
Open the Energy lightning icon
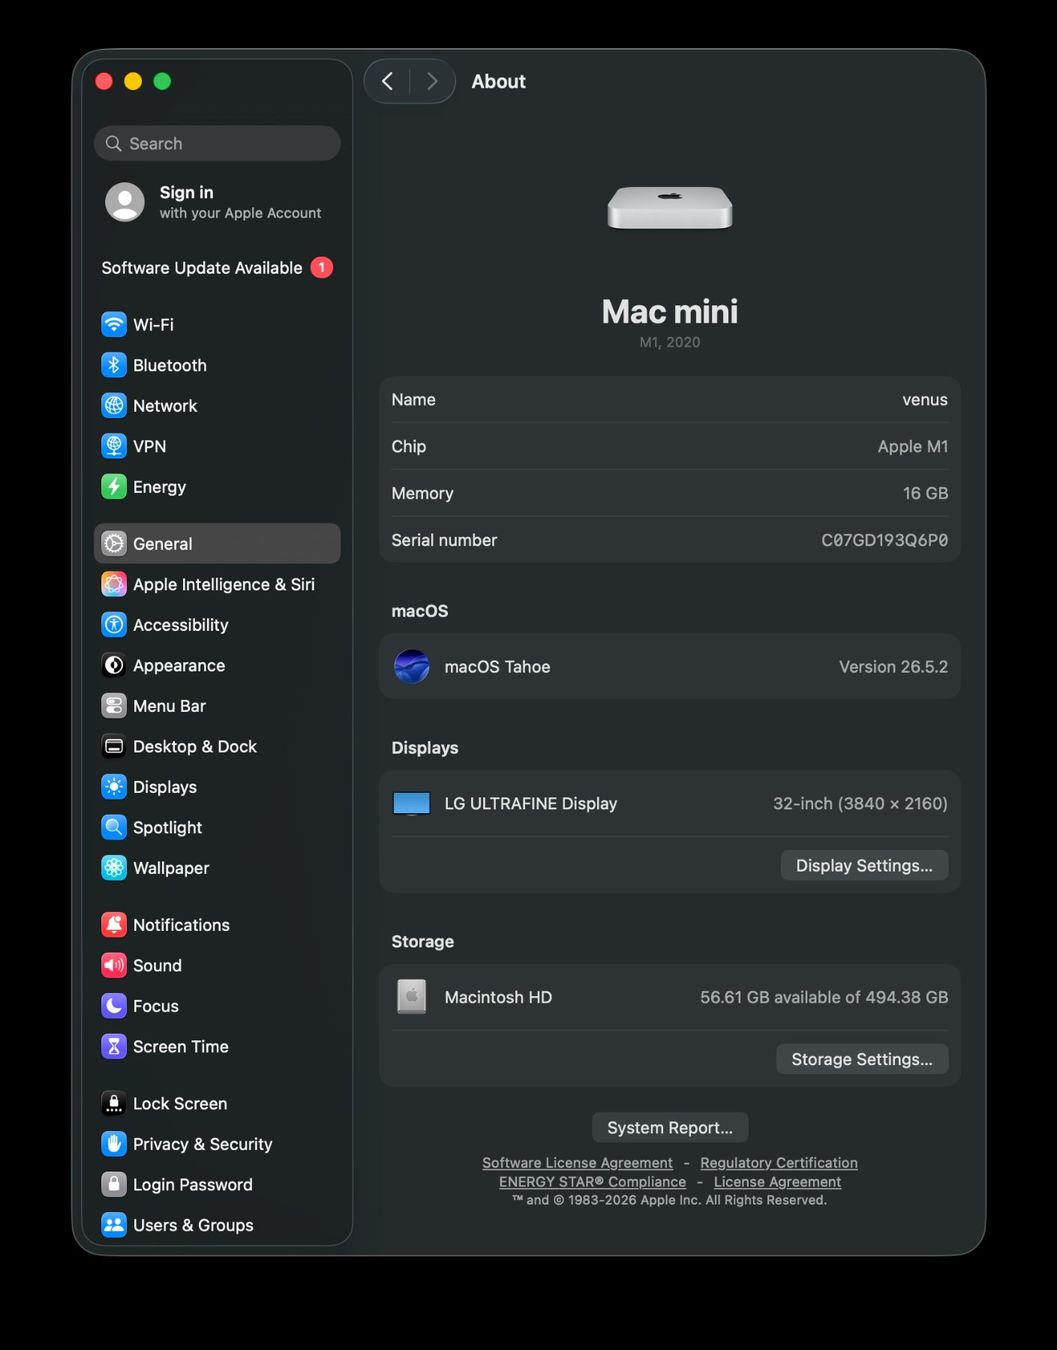coord(114,486)
